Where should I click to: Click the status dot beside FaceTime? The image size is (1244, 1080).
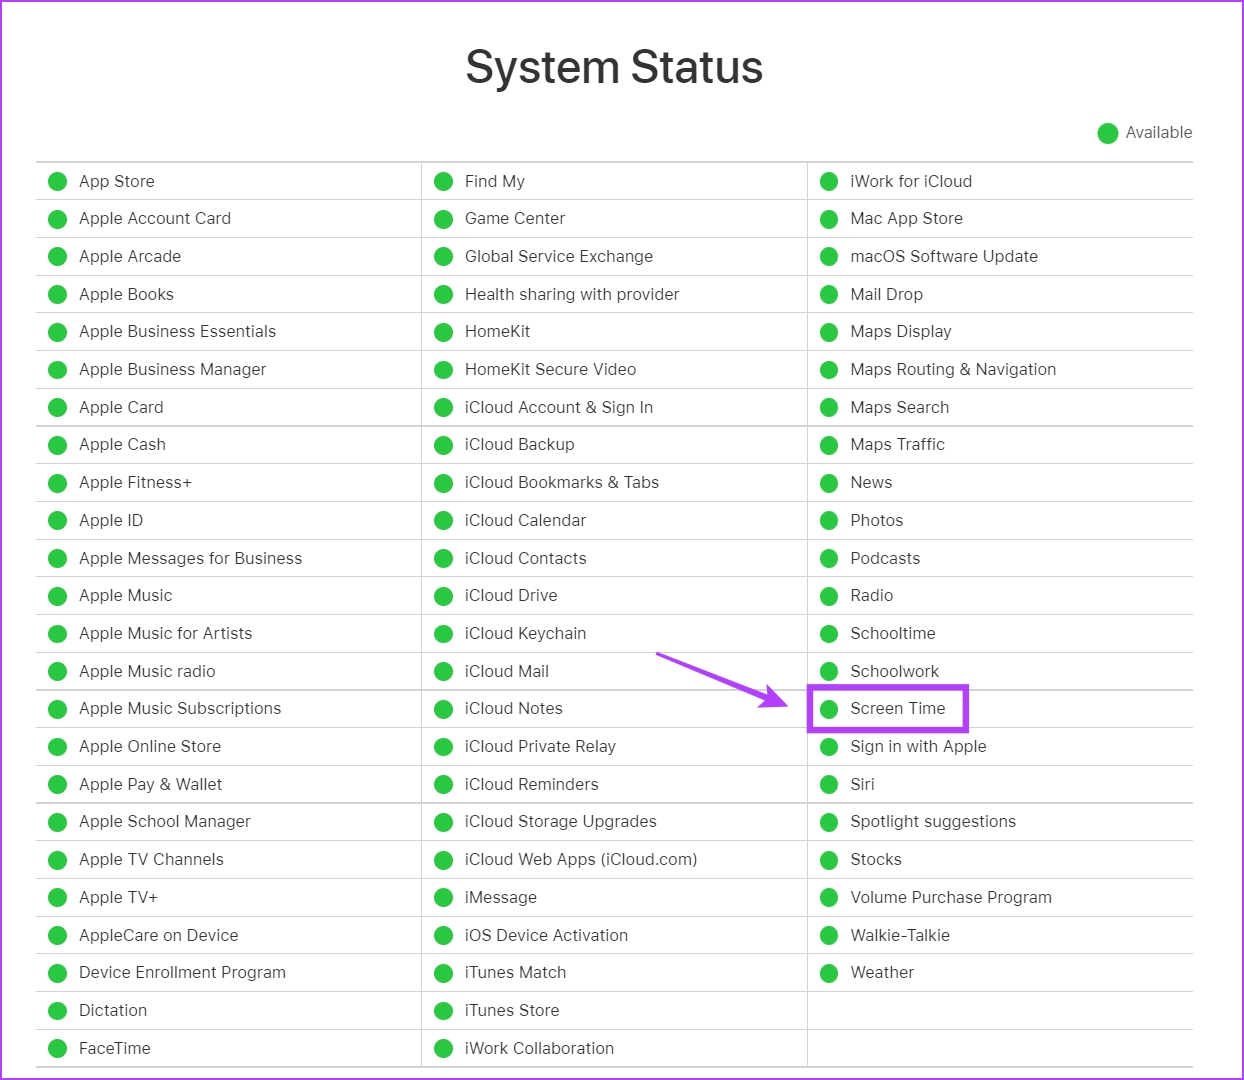pyautogui.click(x=58, y=1049)
